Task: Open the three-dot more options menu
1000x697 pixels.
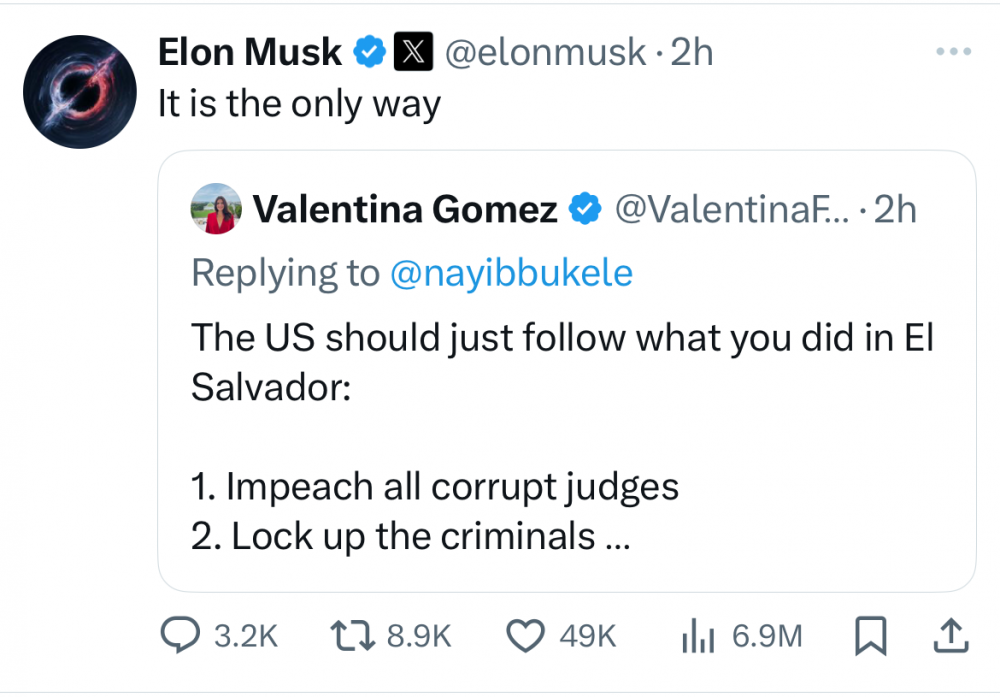Action: pos(951,51)
